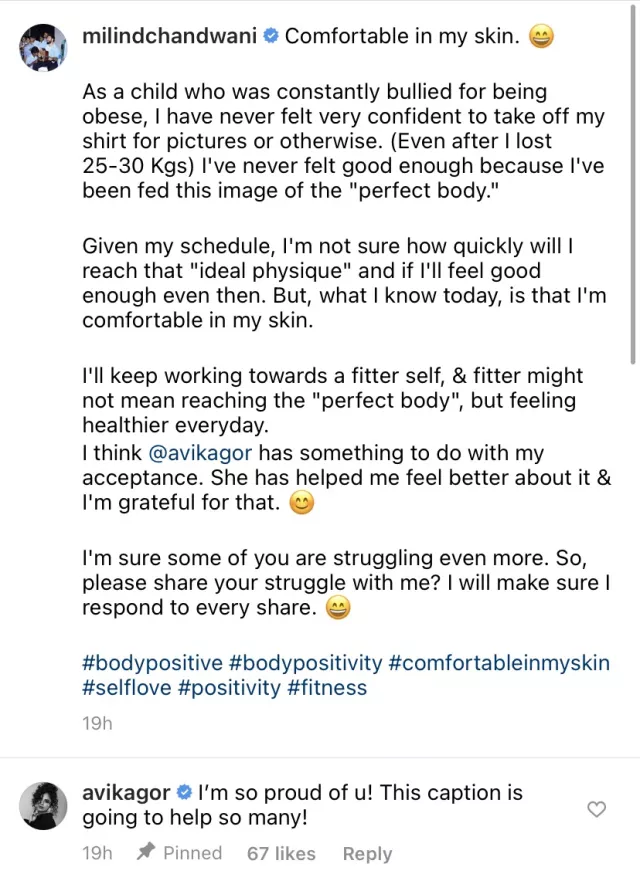640x874 pixels.
Task: Click avikagor commenter profile picture
Action: click(42, 805)
